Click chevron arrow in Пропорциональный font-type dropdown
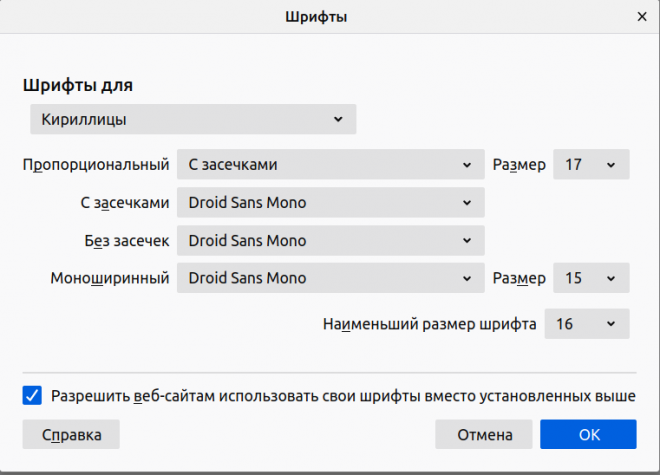Viewport: 660px width, 475px height. pyautogui.click(x=467, y=165)
